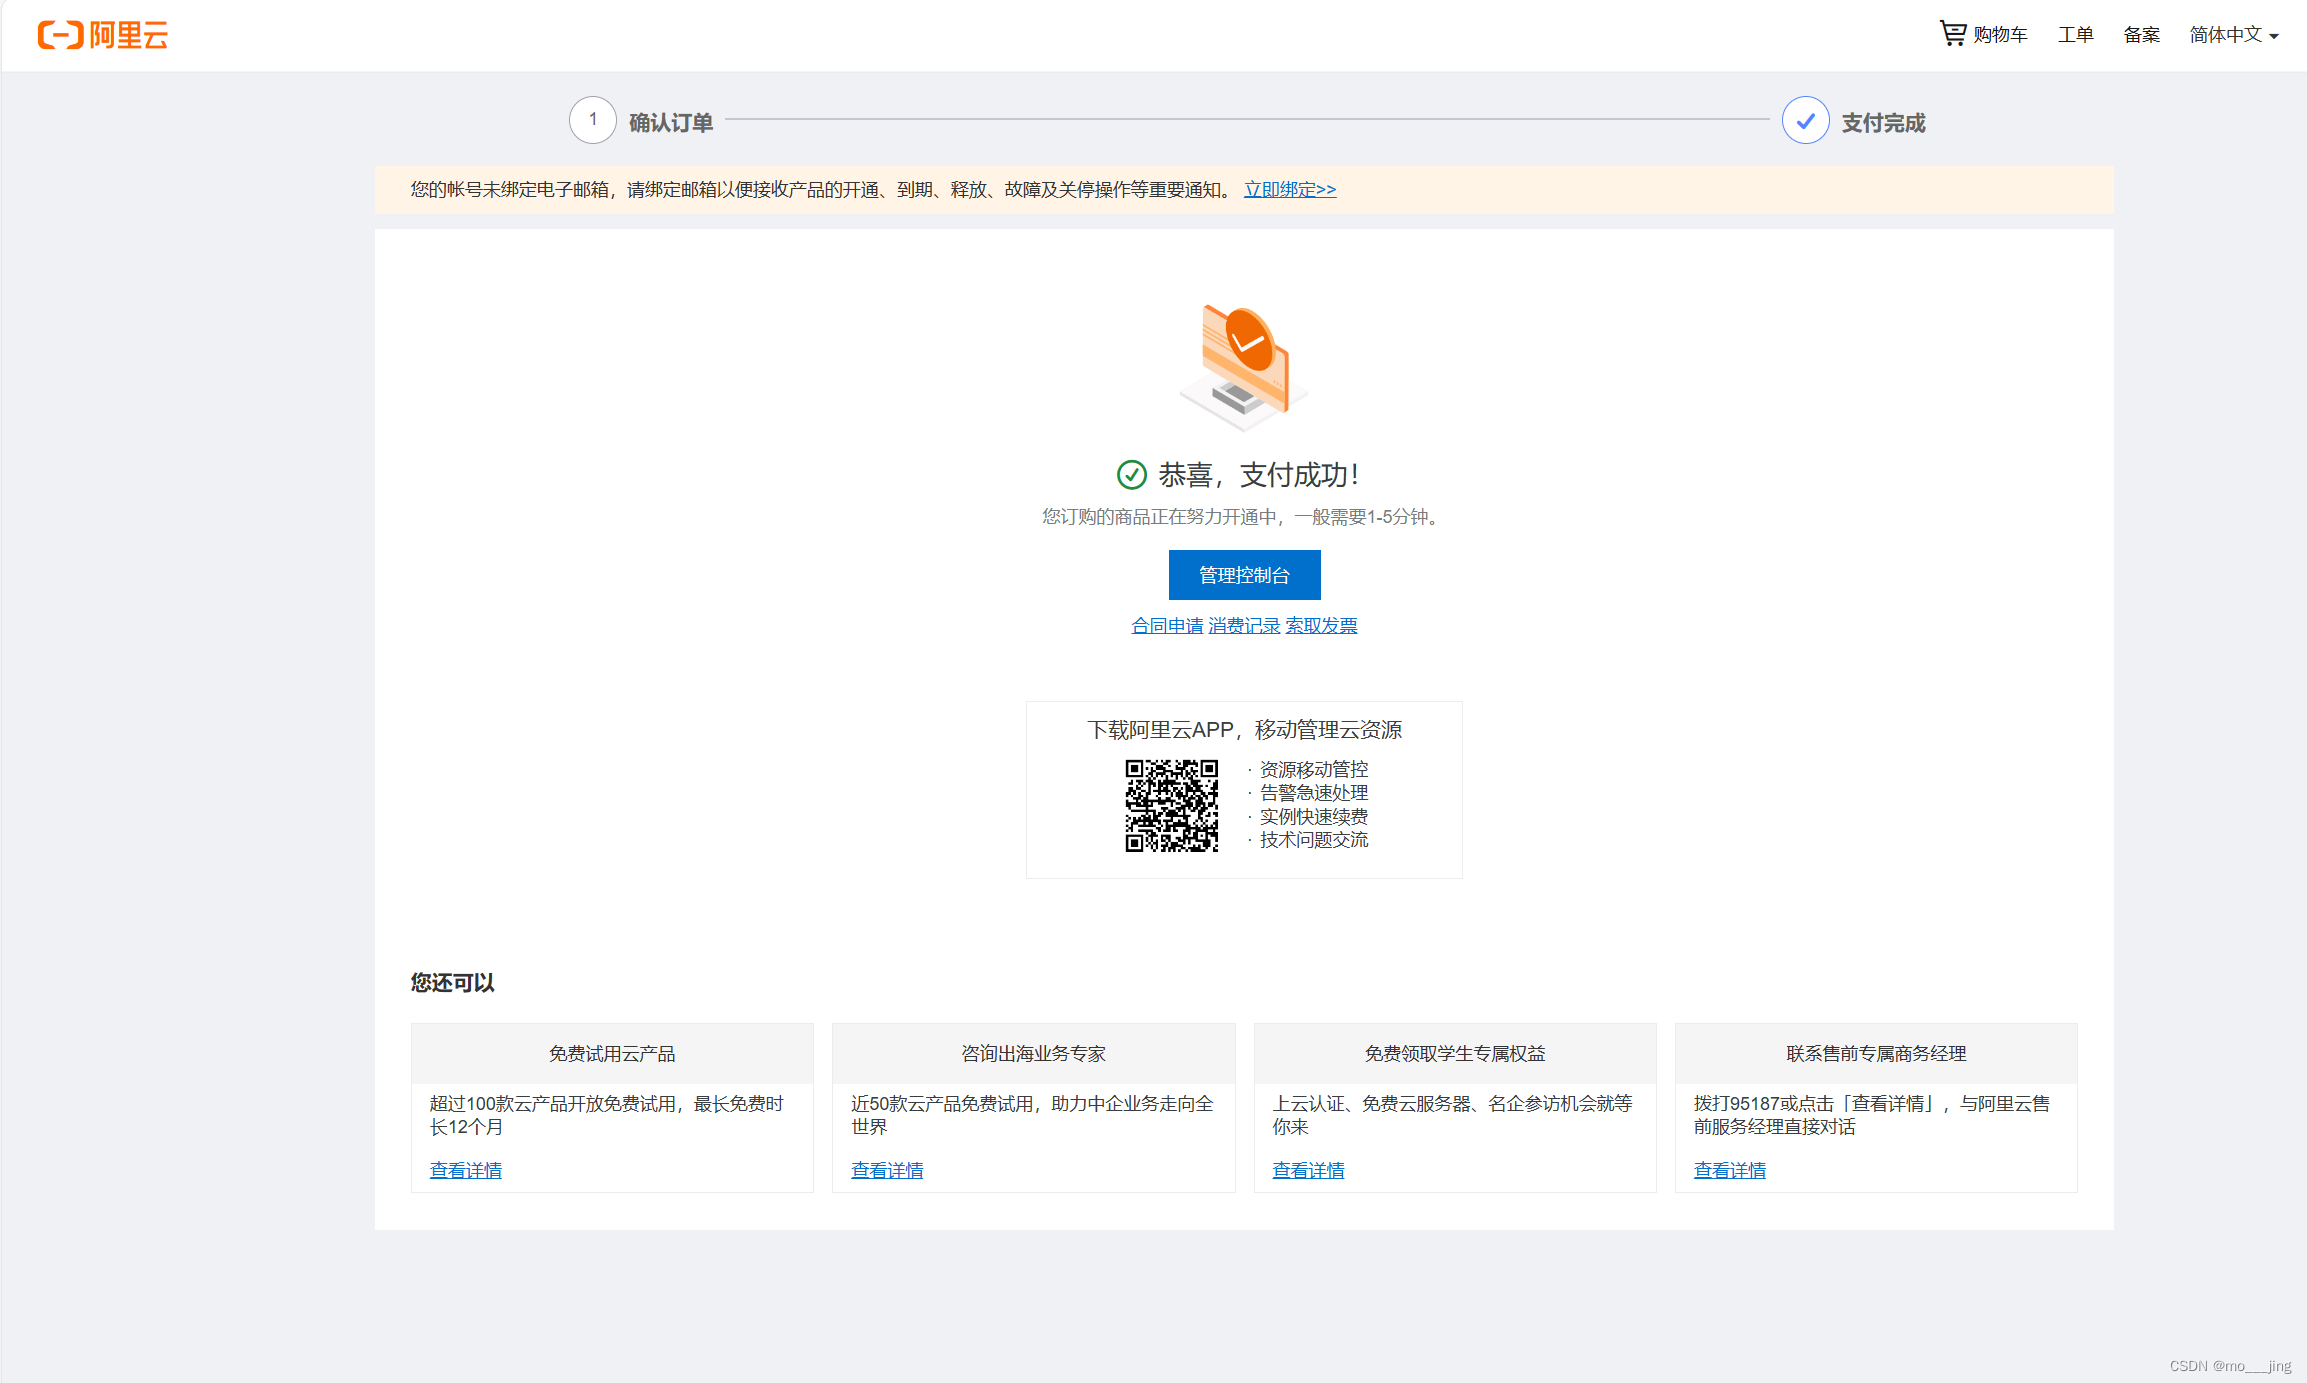Open the 合同申请 link
The height and width of the screenshot is (1383, 2307).
pyautogui.click(x=1166, y=625)
